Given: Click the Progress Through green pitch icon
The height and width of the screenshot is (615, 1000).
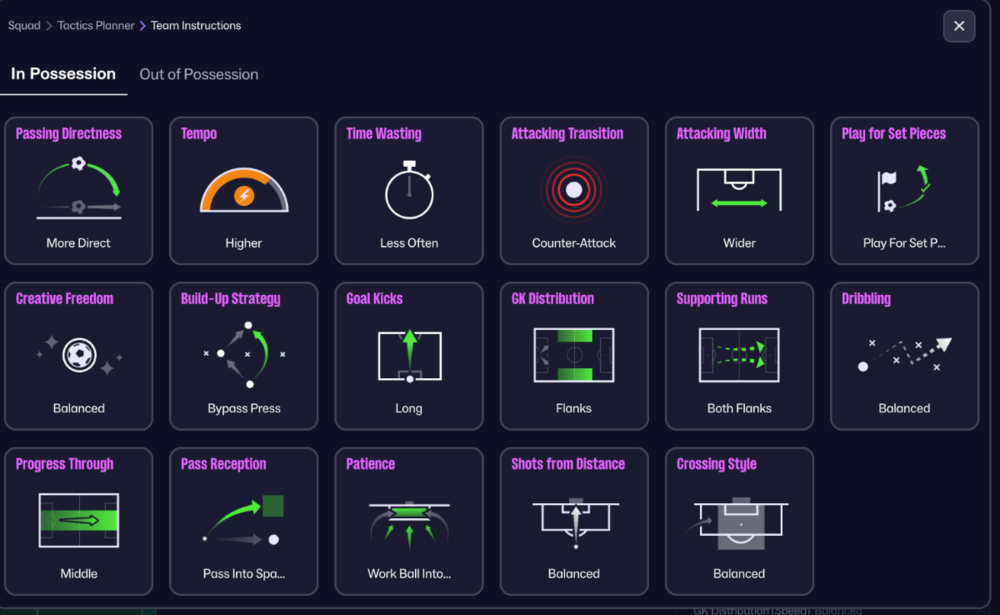Looking at the screenshot, I should pyautogui.click(x=78, y=520).
